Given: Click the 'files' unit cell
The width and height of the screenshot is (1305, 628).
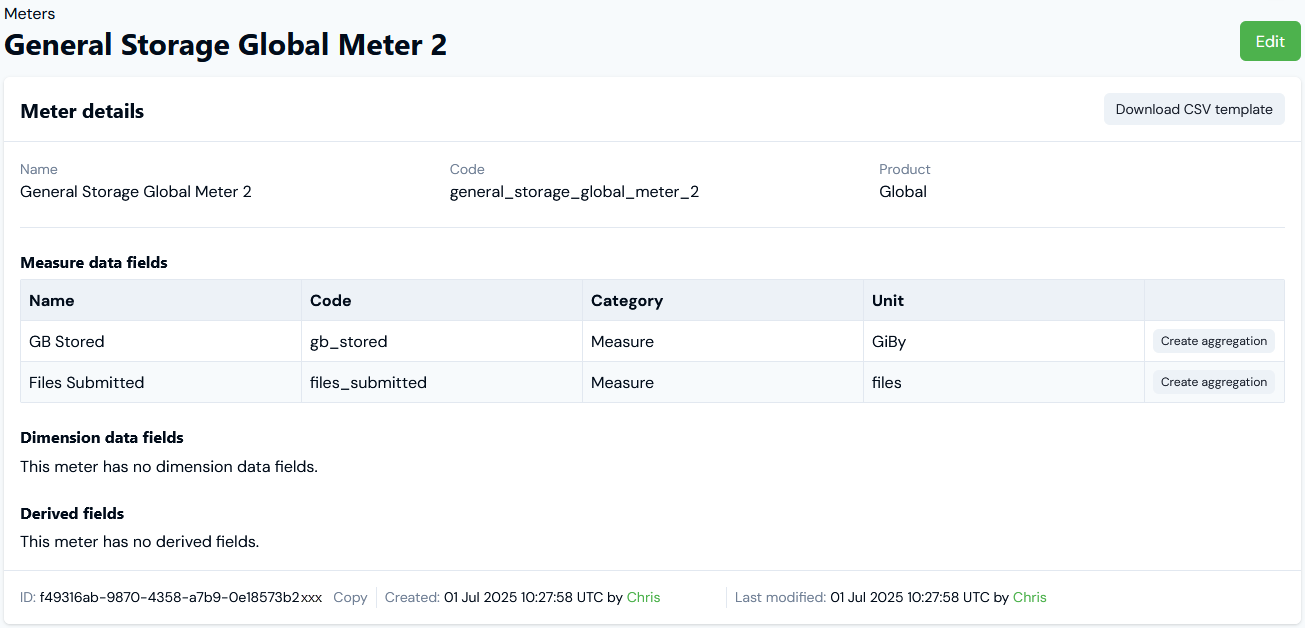Looking at the screenshot, I should [x=1003, y=382].
